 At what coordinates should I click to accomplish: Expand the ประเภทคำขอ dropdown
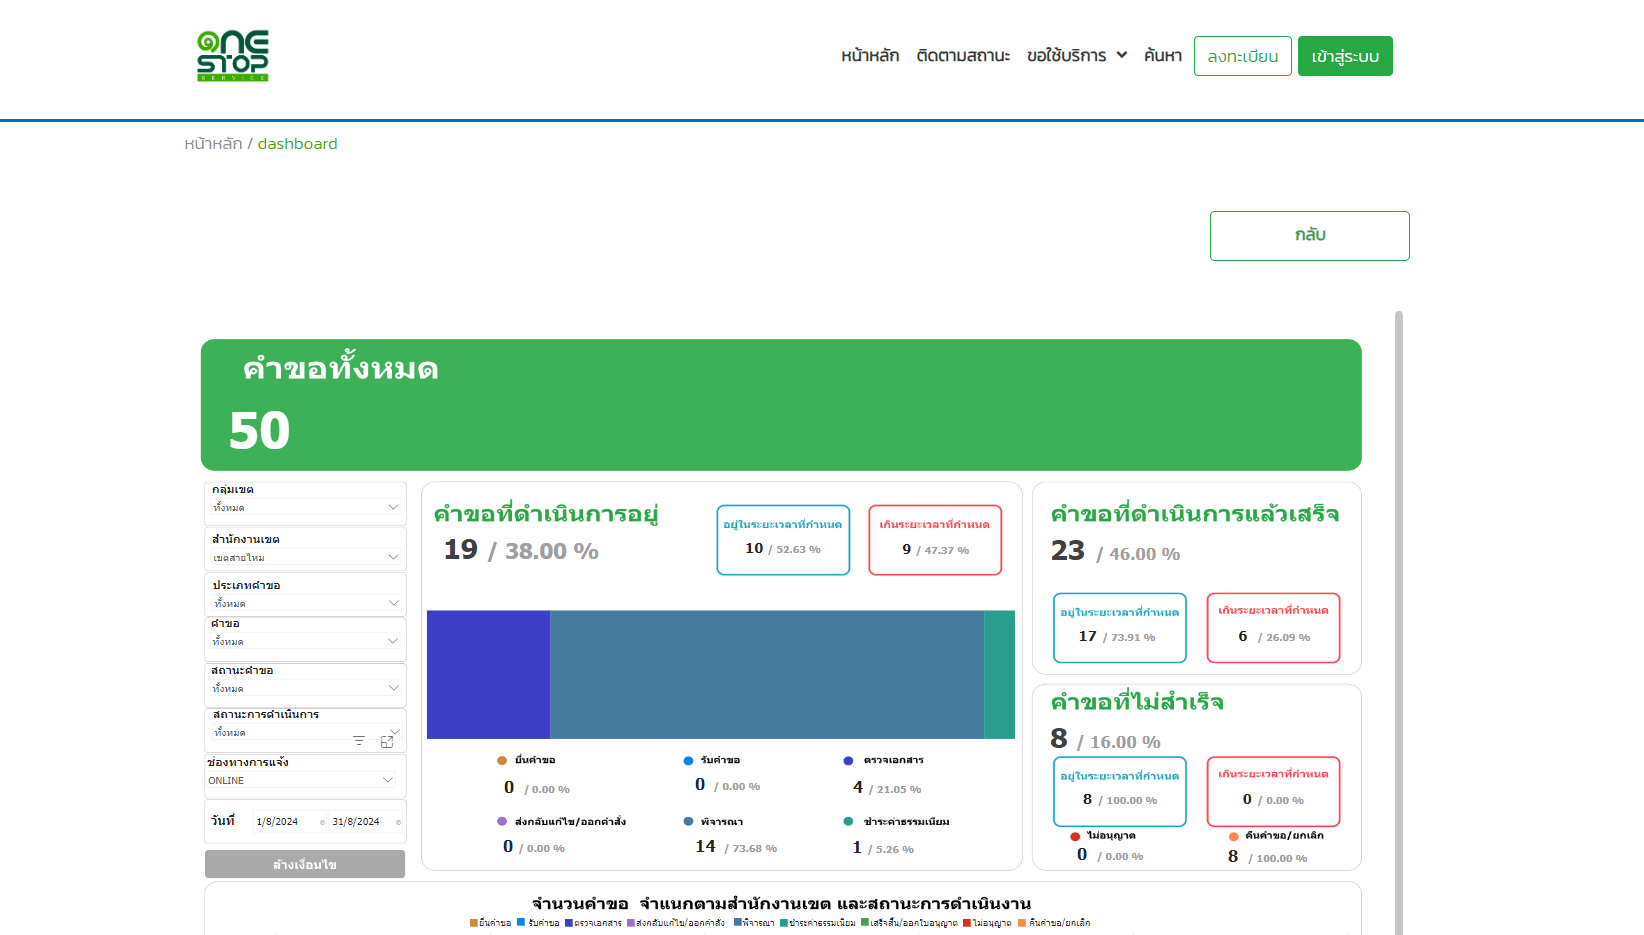(x=305, y=603)
